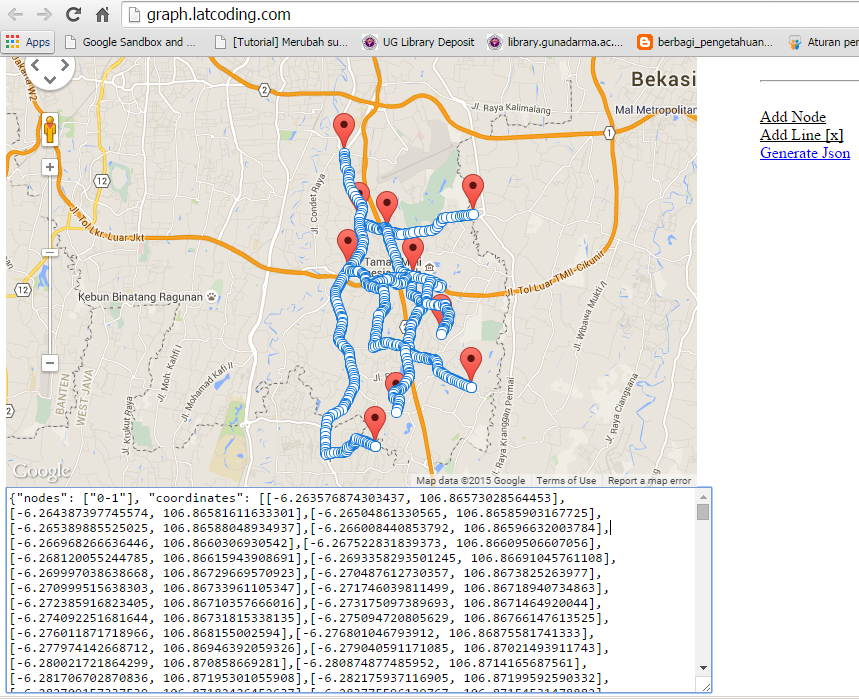Click the Mal Metropolitan map label

[655, 110]
